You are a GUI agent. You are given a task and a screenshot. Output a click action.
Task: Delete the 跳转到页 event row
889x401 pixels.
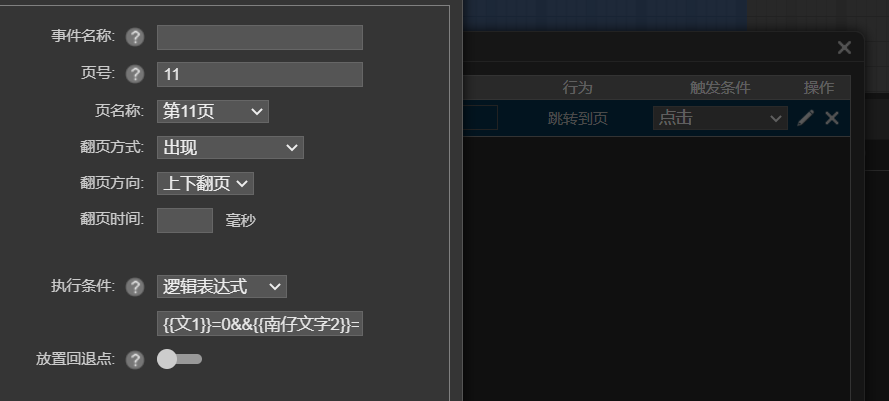click(832, 118)
